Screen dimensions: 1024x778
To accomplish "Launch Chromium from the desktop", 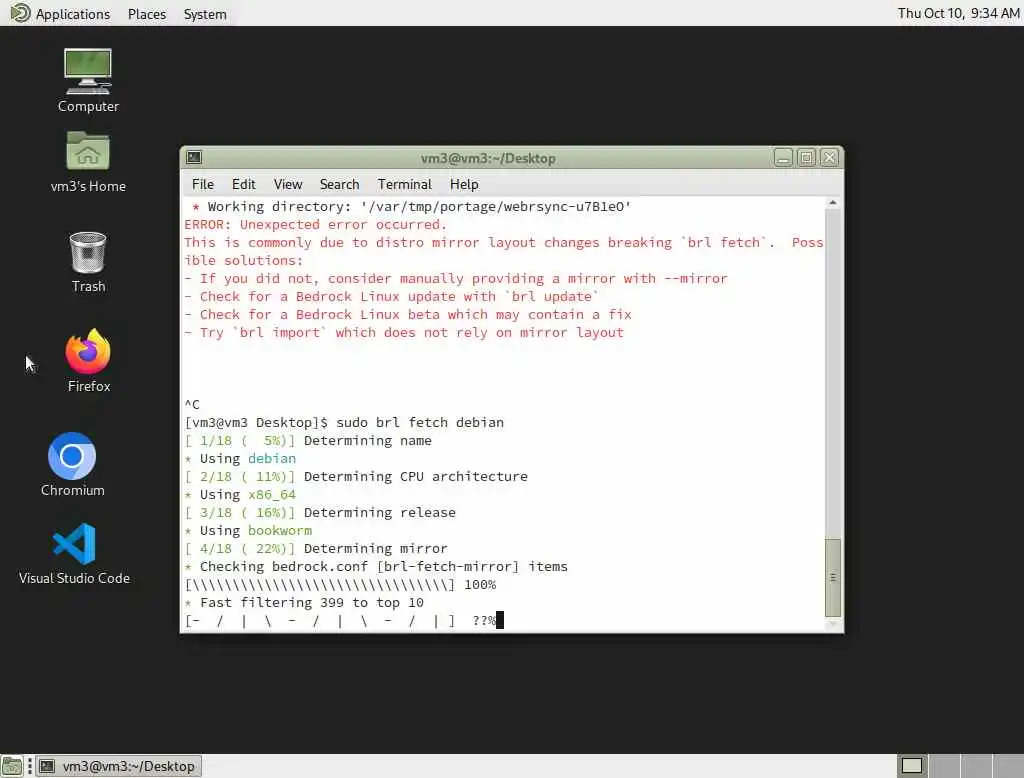I will click(72, 464).
